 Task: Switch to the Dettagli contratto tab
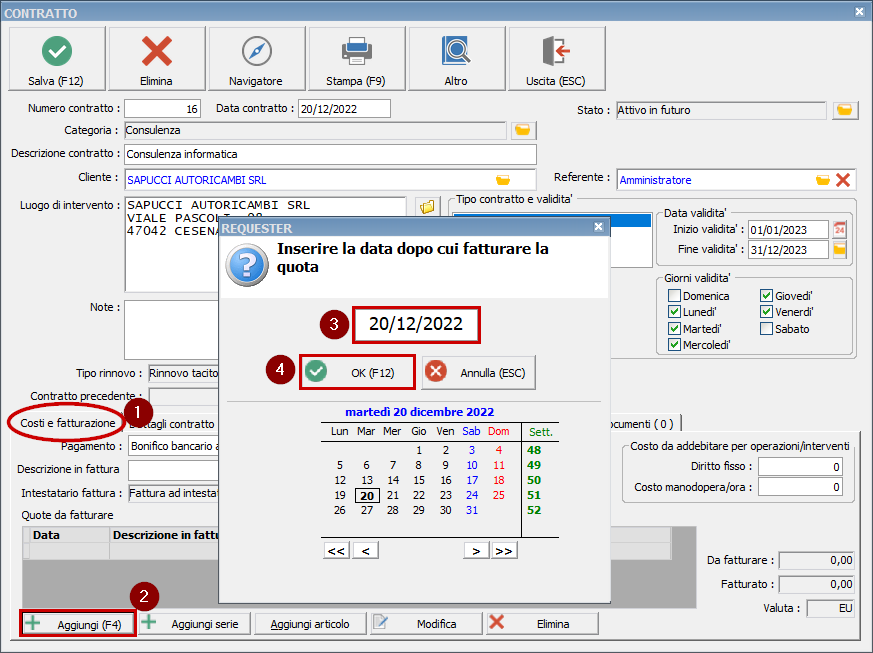172,424
